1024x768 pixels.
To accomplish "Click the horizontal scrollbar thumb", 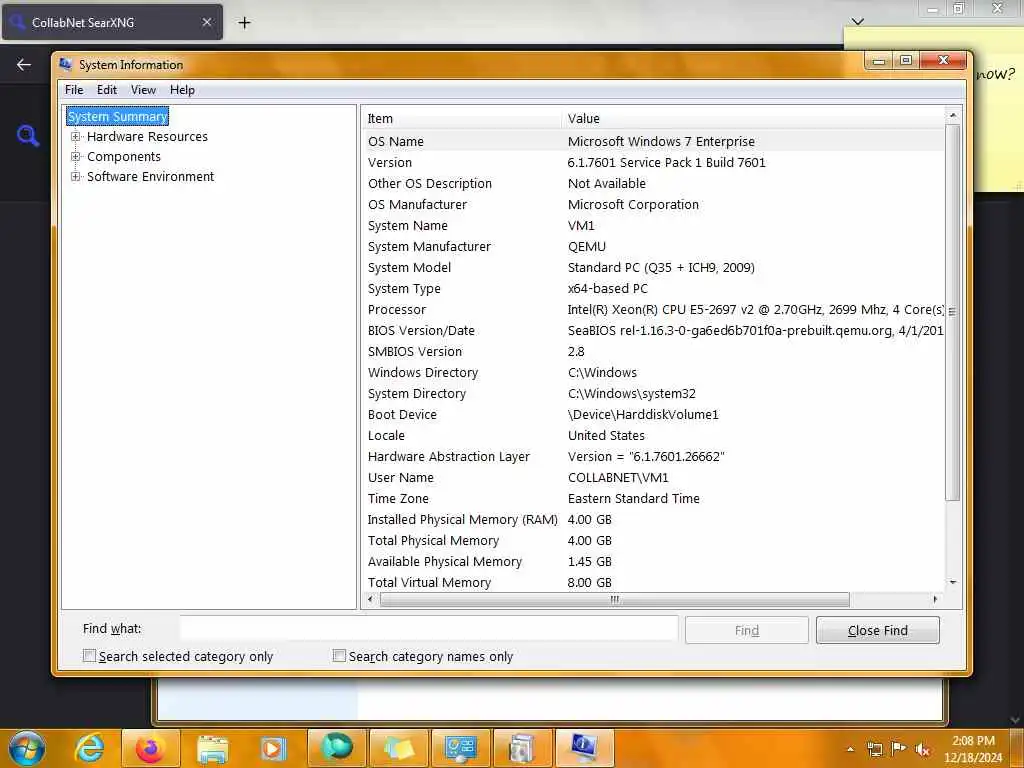I will click(615, 599).
